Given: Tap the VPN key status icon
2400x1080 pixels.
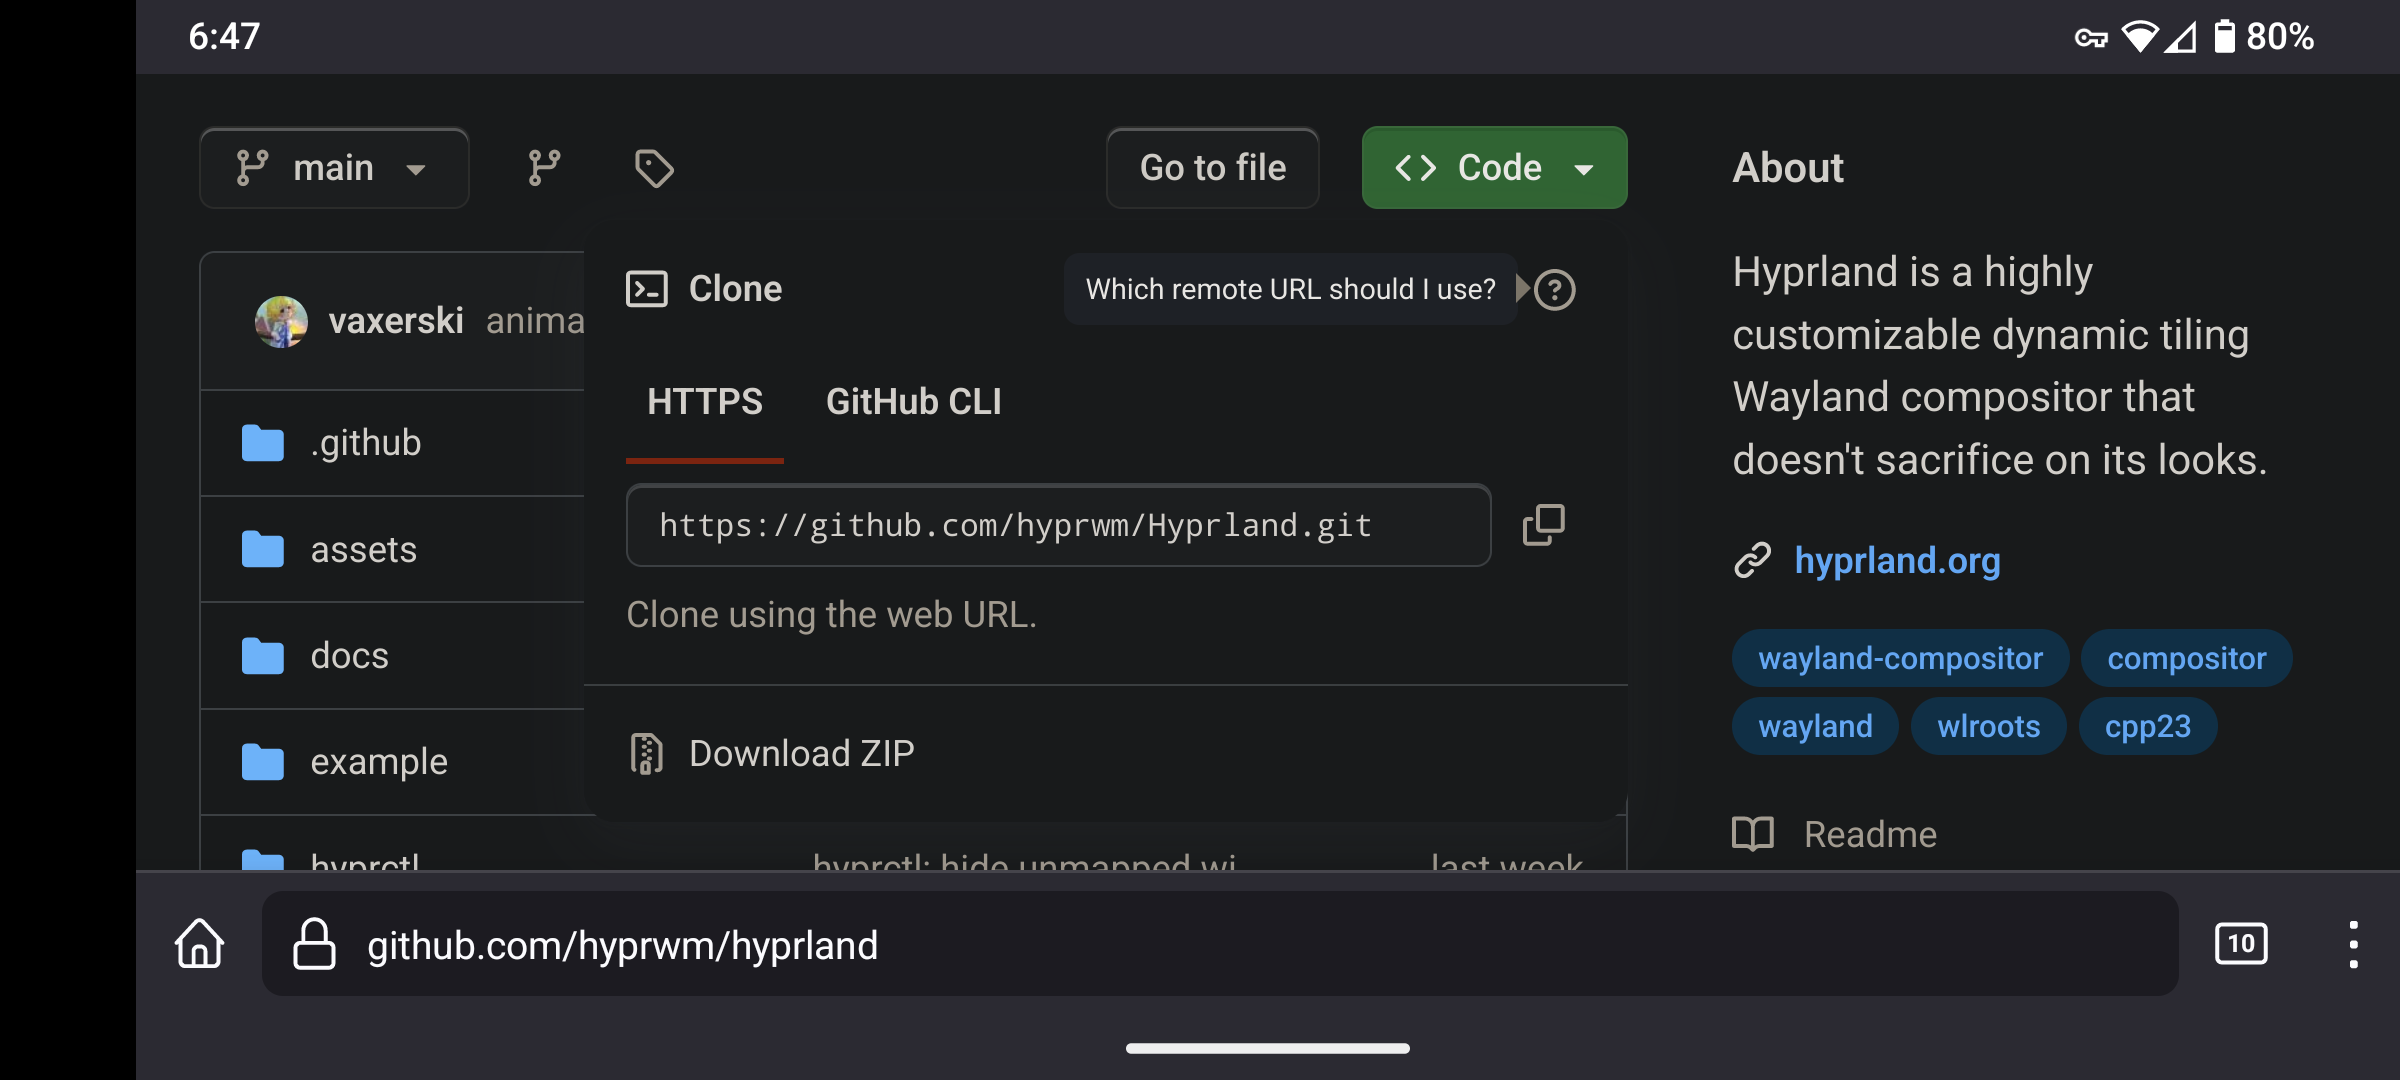Looking at the screenshot, I should click(x=2090, y=38).
